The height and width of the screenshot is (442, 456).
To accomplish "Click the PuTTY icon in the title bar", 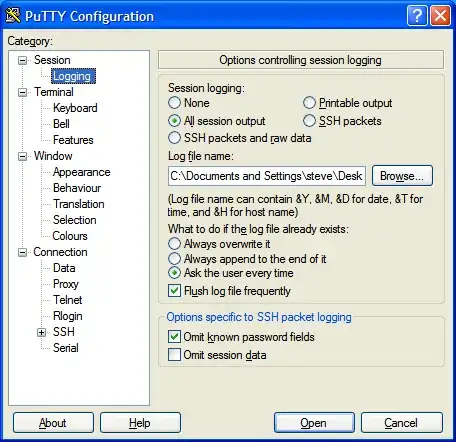I will click(x=13, y=16).
